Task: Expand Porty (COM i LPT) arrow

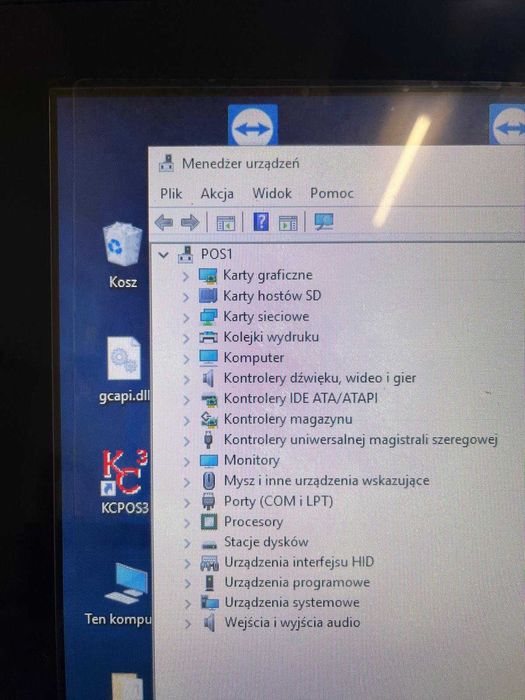Action: click(187, 503)
